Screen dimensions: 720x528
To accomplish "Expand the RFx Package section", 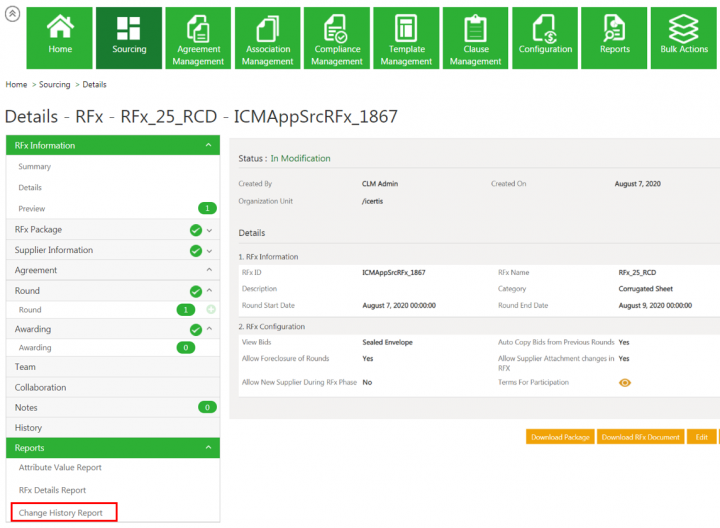I will [x=209, y=230].
